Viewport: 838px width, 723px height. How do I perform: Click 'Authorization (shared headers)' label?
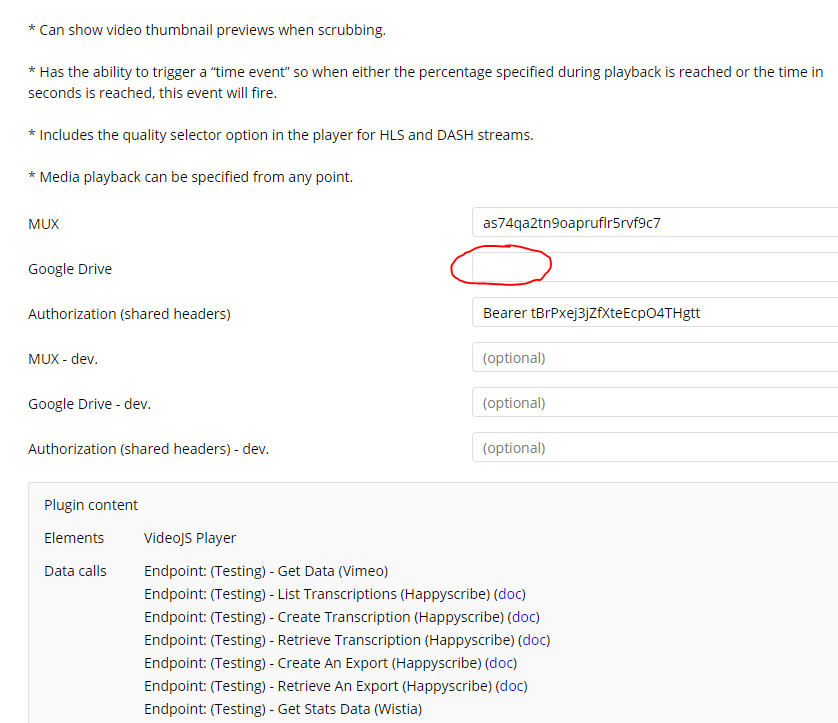(129, 314)
